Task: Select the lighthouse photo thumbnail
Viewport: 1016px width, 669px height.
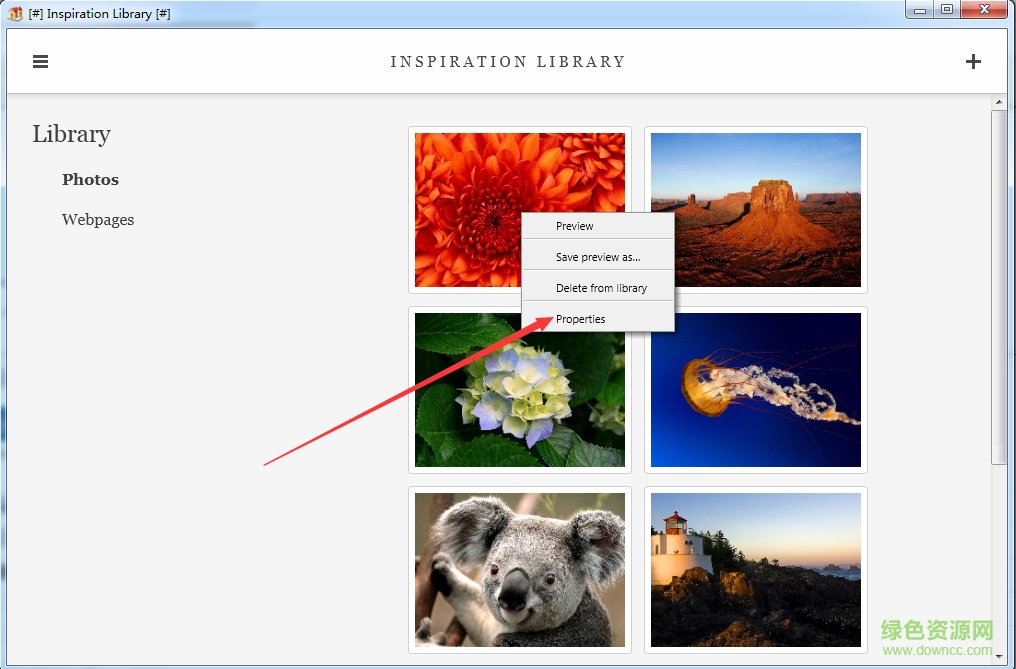Action: point(755,567)
